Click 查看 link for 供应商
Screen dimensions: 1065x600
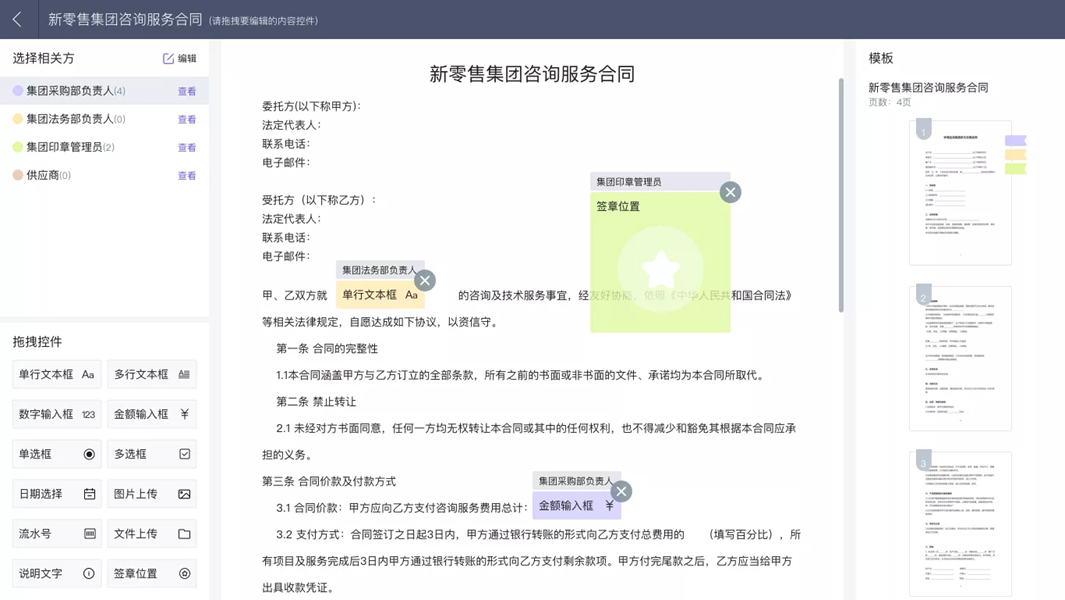coord(187,175)
